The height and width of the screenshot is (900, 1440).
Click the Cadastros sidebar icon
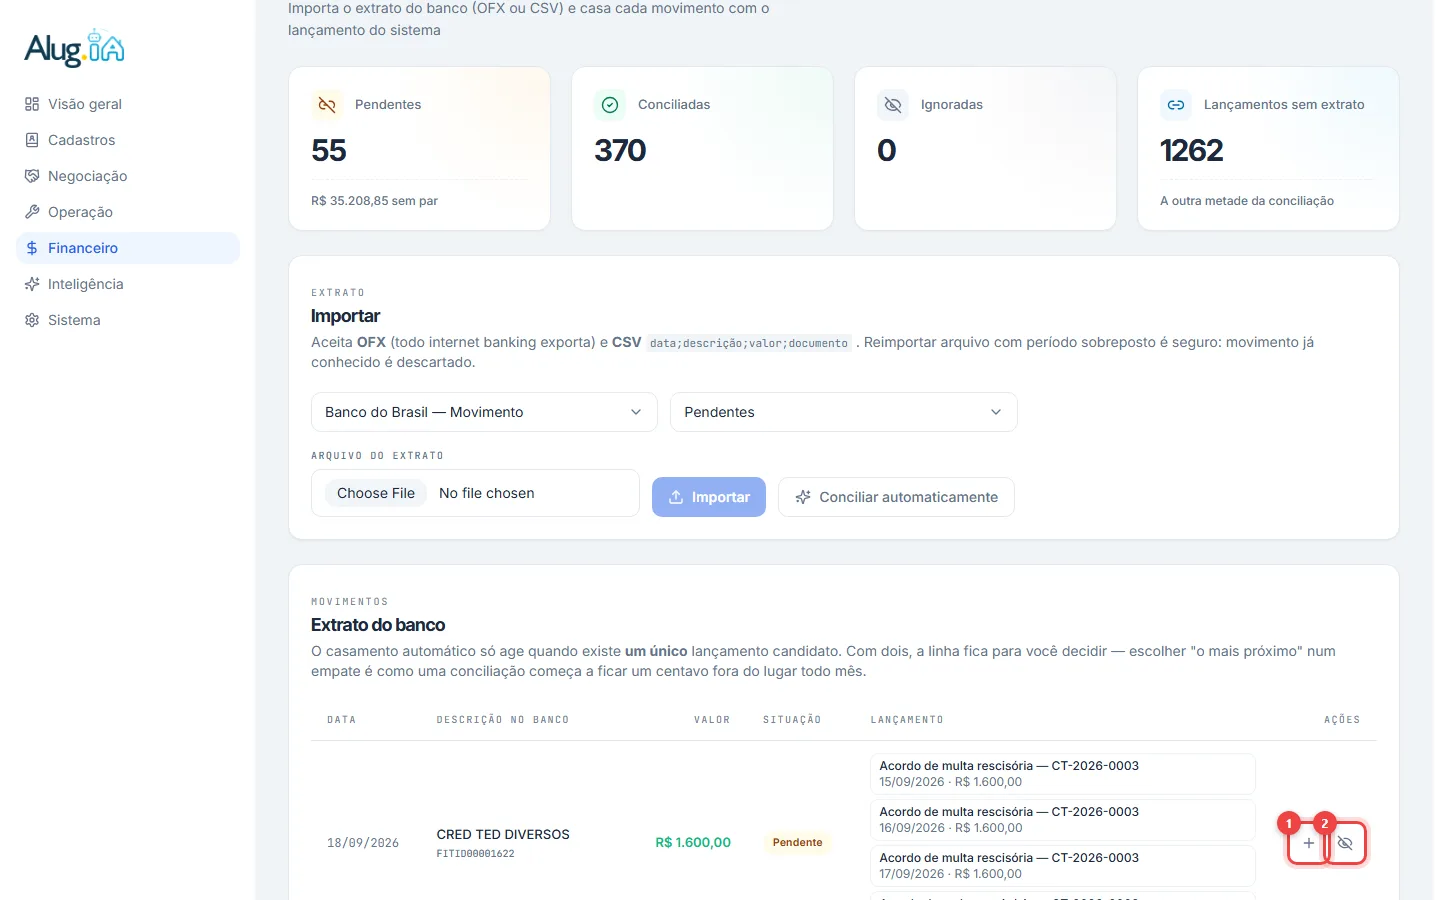pyautogui.click(x=32, y=140)
